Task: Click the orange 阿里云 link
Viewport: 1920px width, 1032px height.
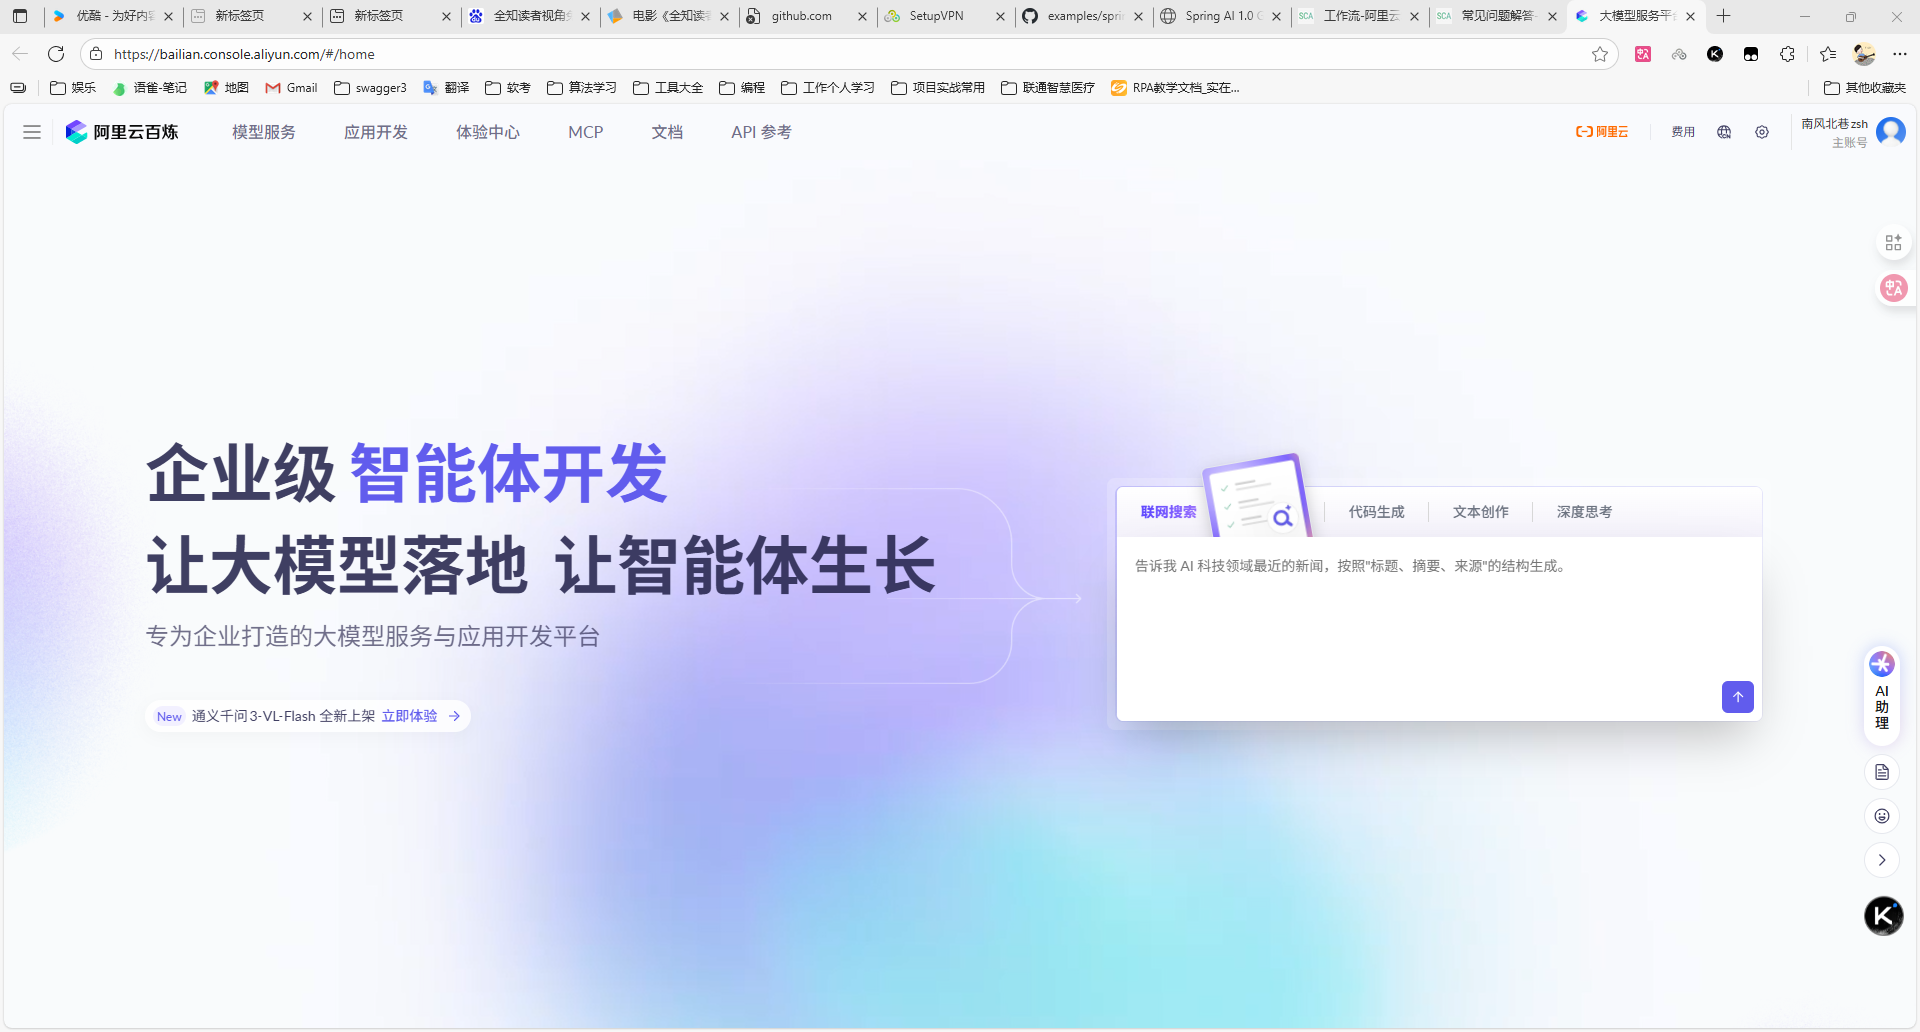Action: (x=1602, y=132)
